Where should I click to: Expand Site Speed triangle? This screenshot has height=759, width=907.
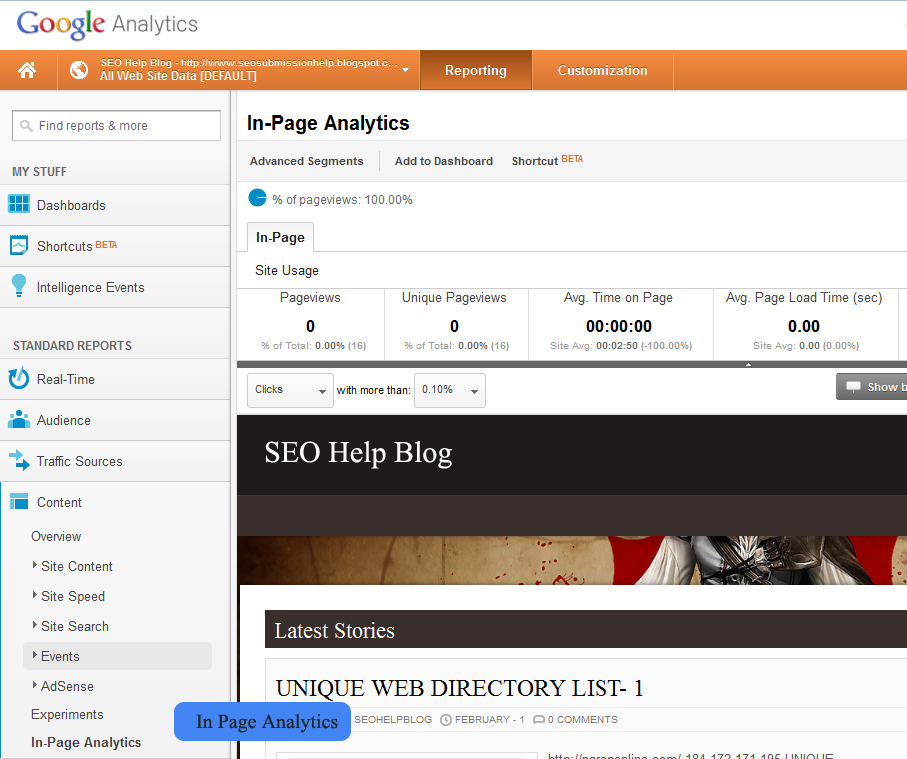(x=35, y=595)
